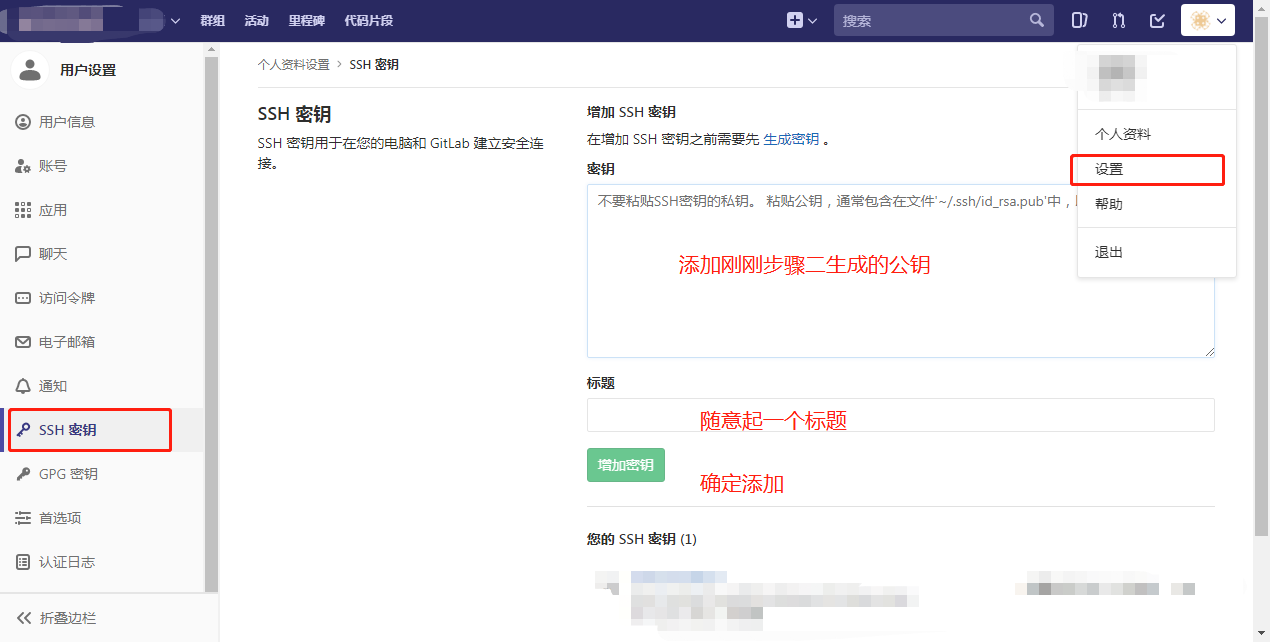1270x642 pixels.
Task: Open 代码片段 in the top navigation
Action: [x=368, y=20]
